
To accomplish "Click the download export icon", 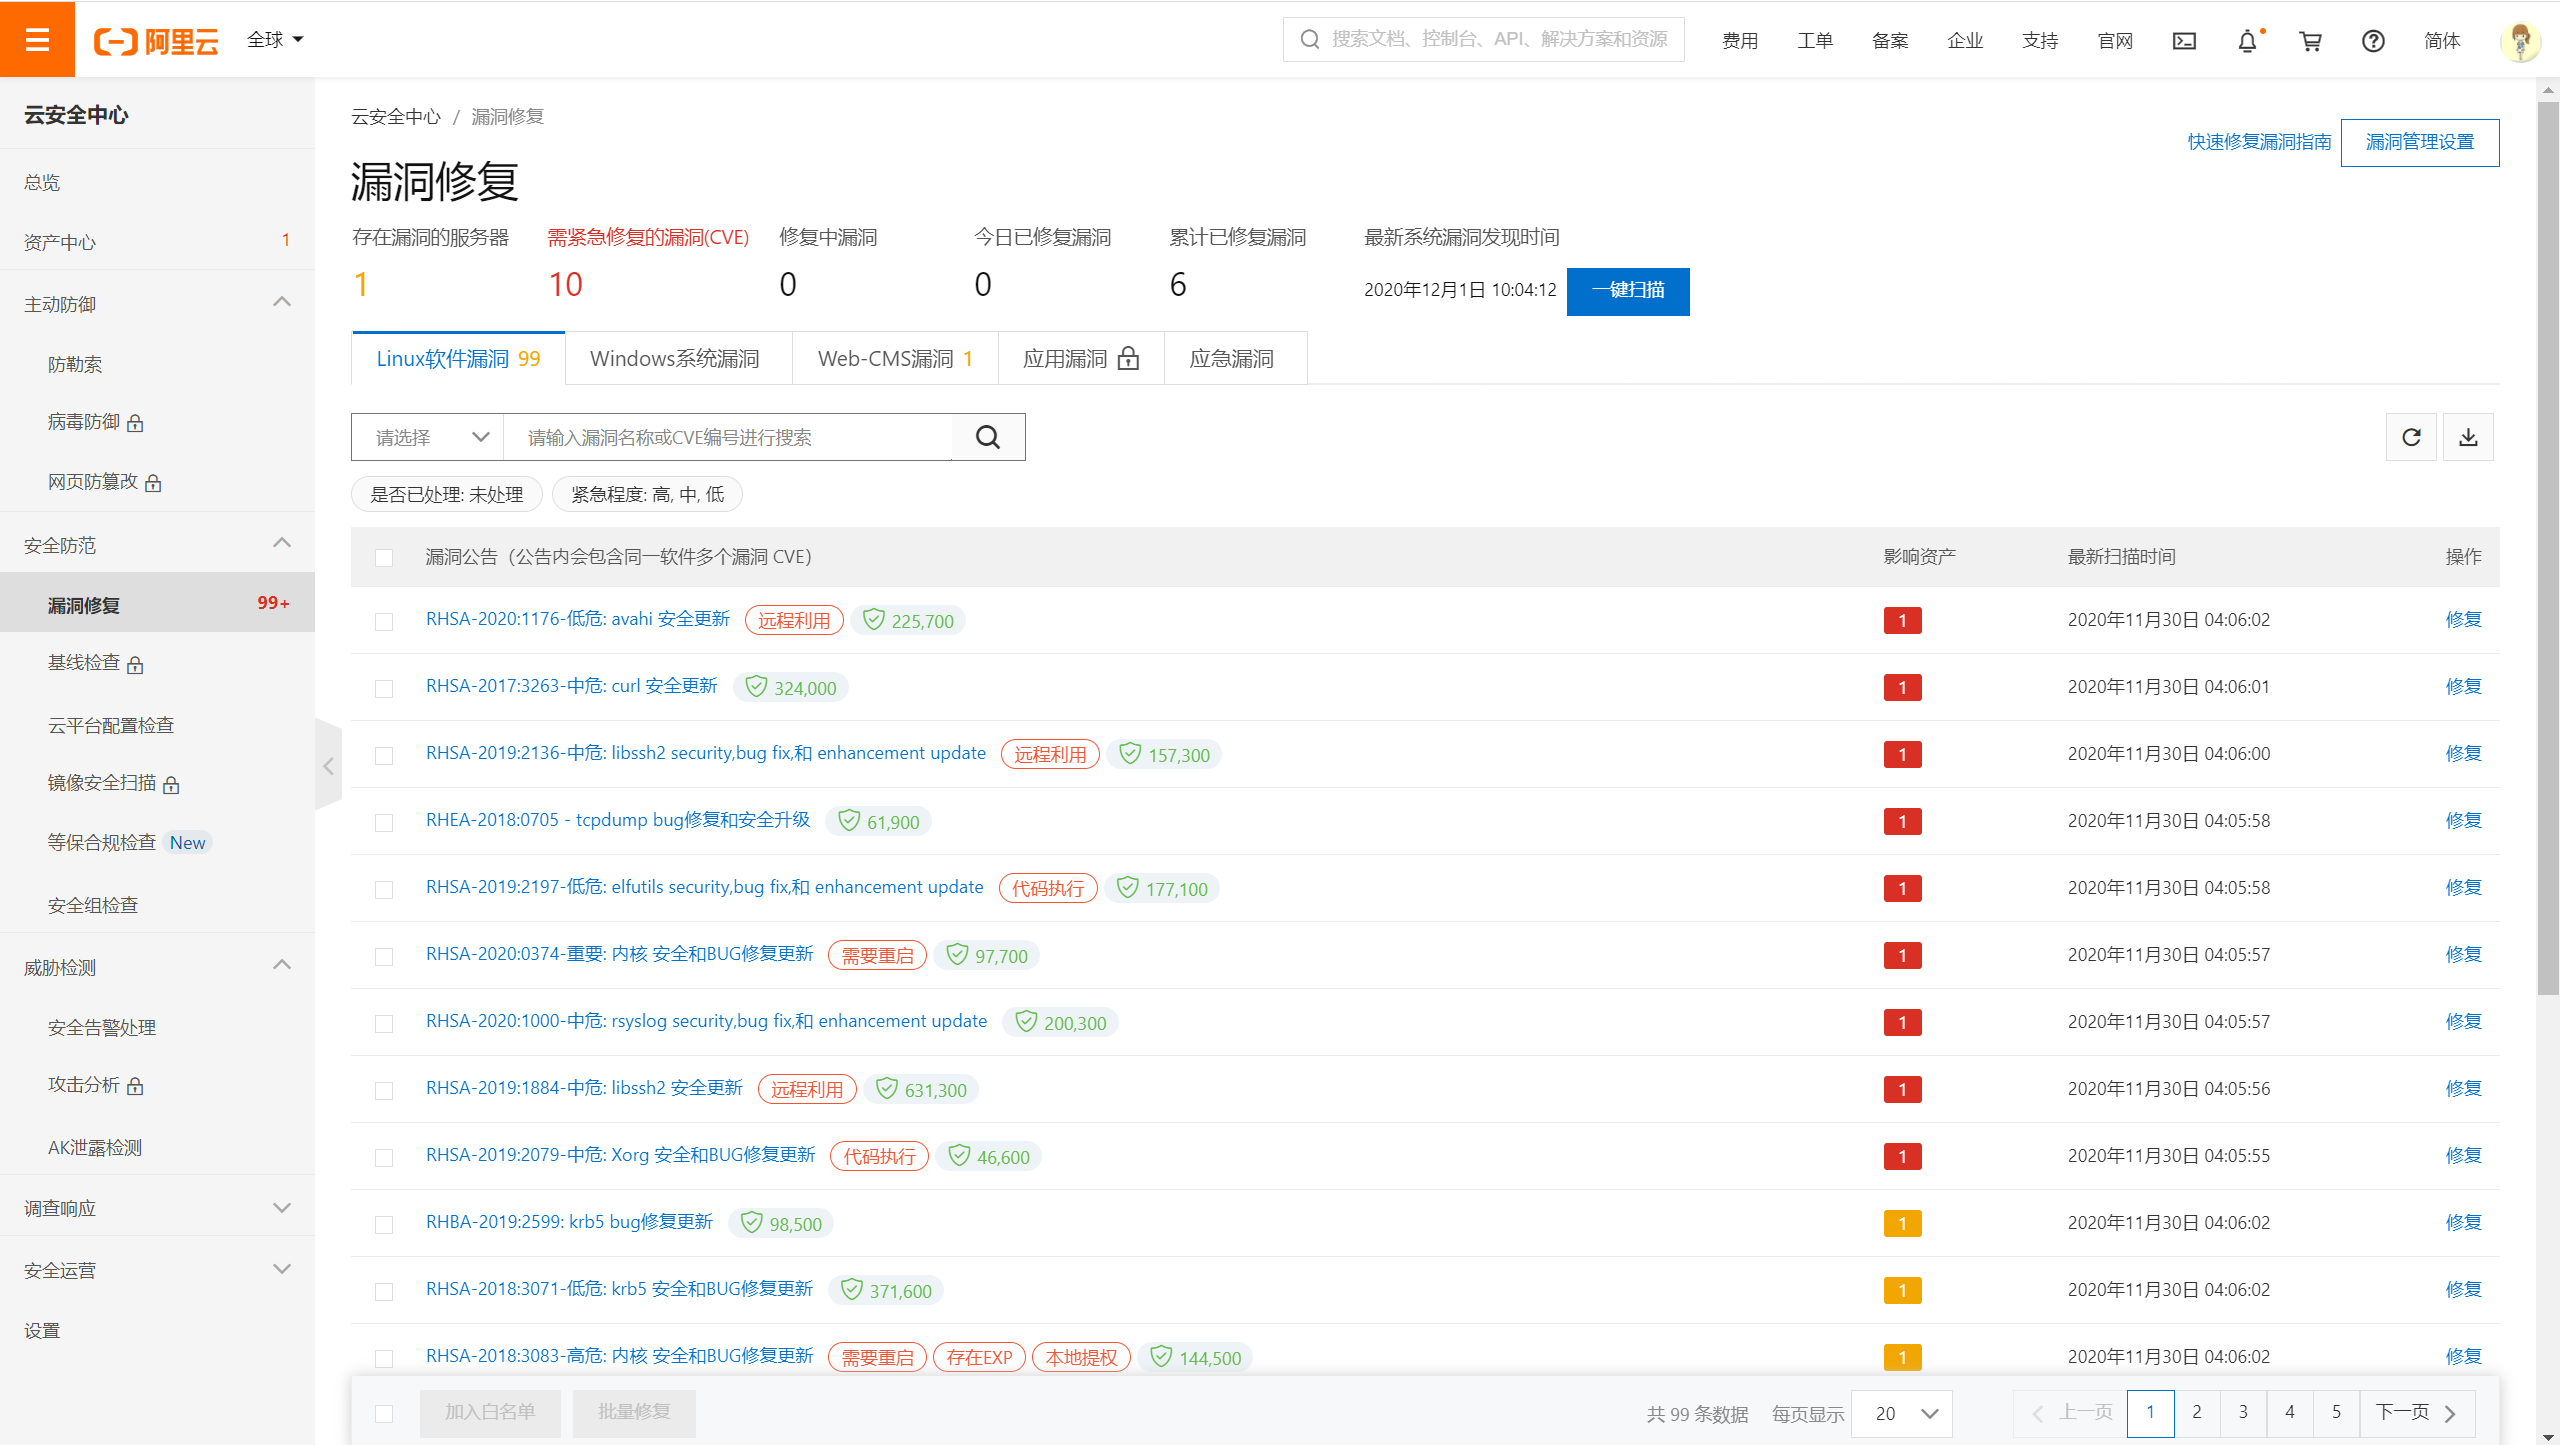I will [x=2468, y=437].
